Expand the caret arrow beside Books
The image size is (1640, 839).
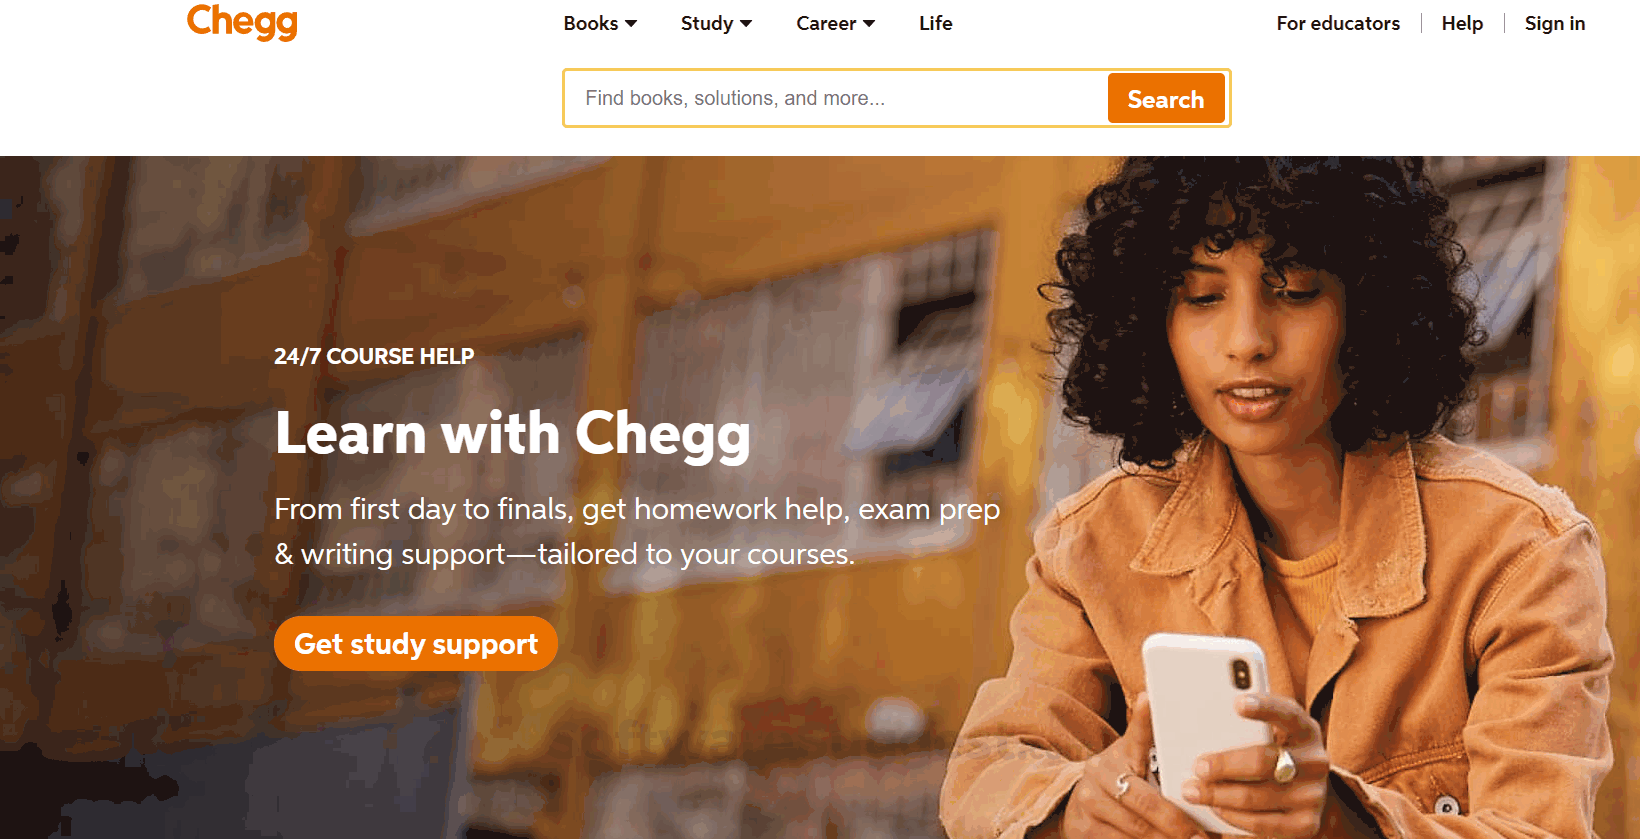click(631, 24)
